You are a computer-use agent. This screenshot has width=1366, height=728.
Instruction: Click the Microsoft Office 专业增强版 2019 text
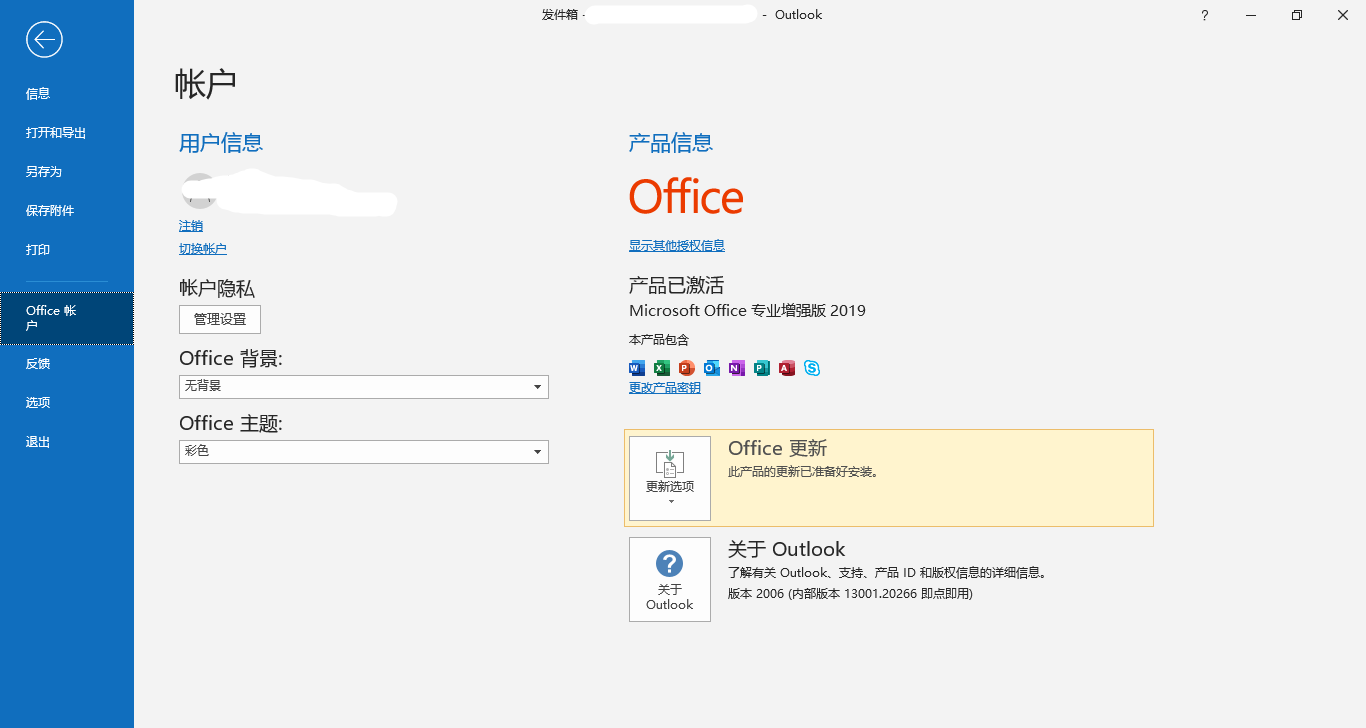[747, 311]
